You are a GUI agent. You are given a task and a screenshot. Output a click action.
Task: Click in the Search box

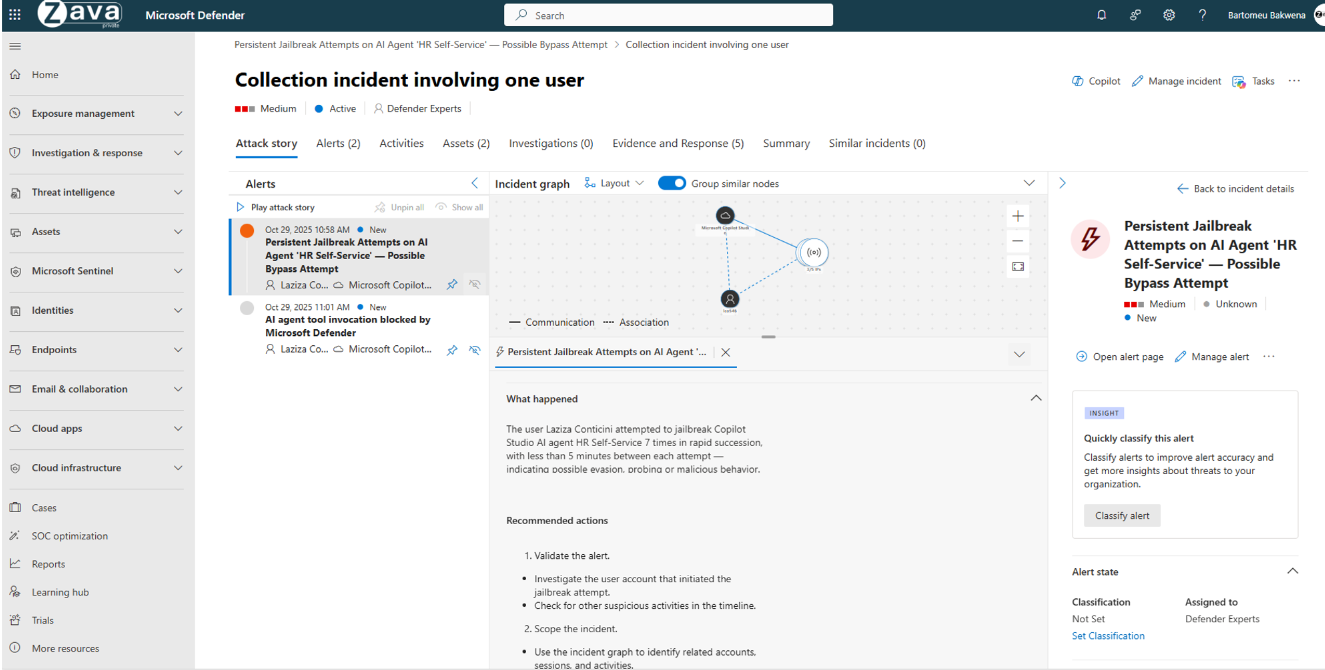pos(668,15)
